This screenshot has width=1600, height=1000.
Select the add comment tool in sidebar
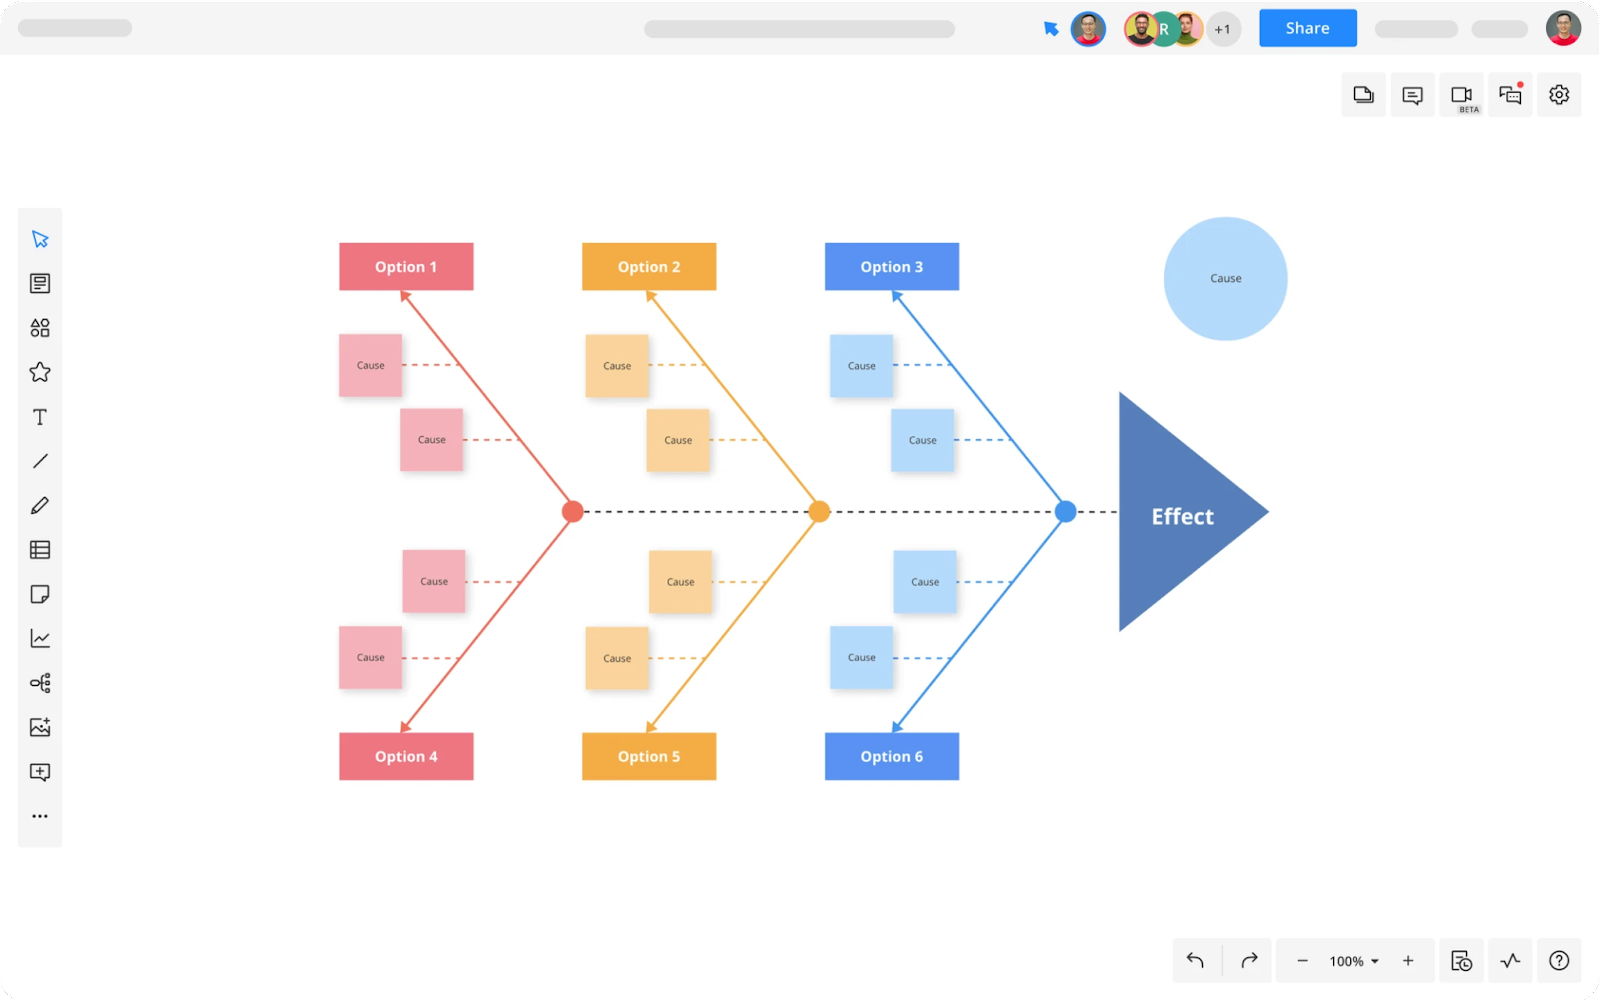click(40, 772)
